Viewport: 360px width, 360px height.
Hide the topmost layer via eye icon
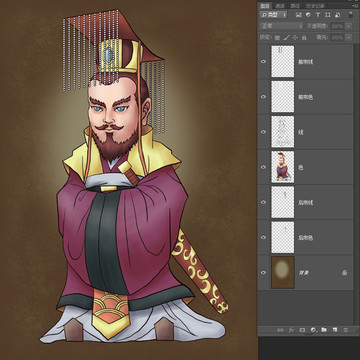[264, 62]
